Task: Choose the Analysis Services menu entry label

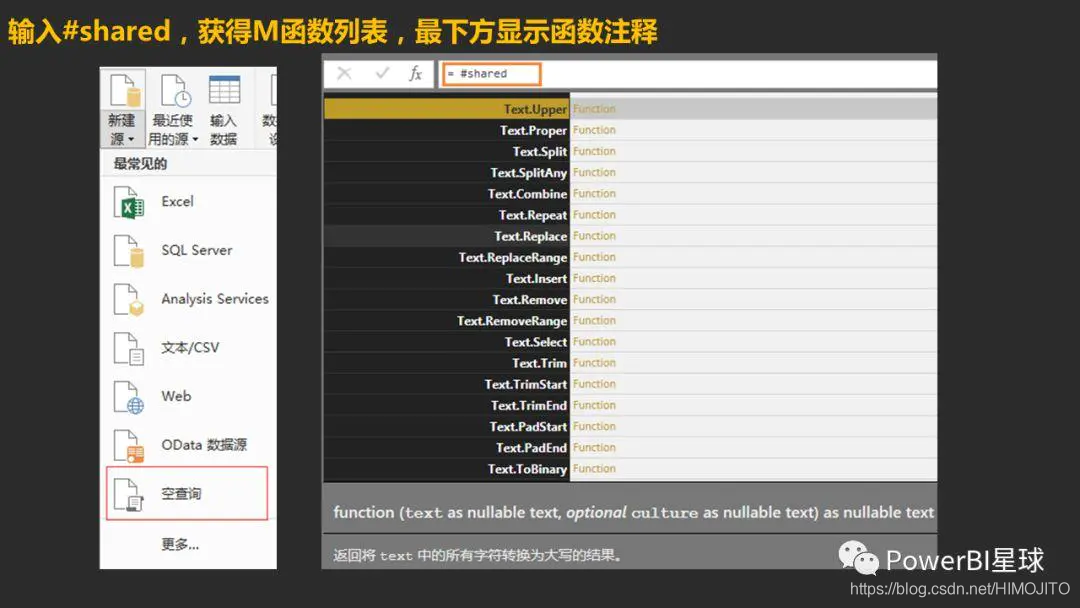Action: pyautogui.click(x=215, y=299)
